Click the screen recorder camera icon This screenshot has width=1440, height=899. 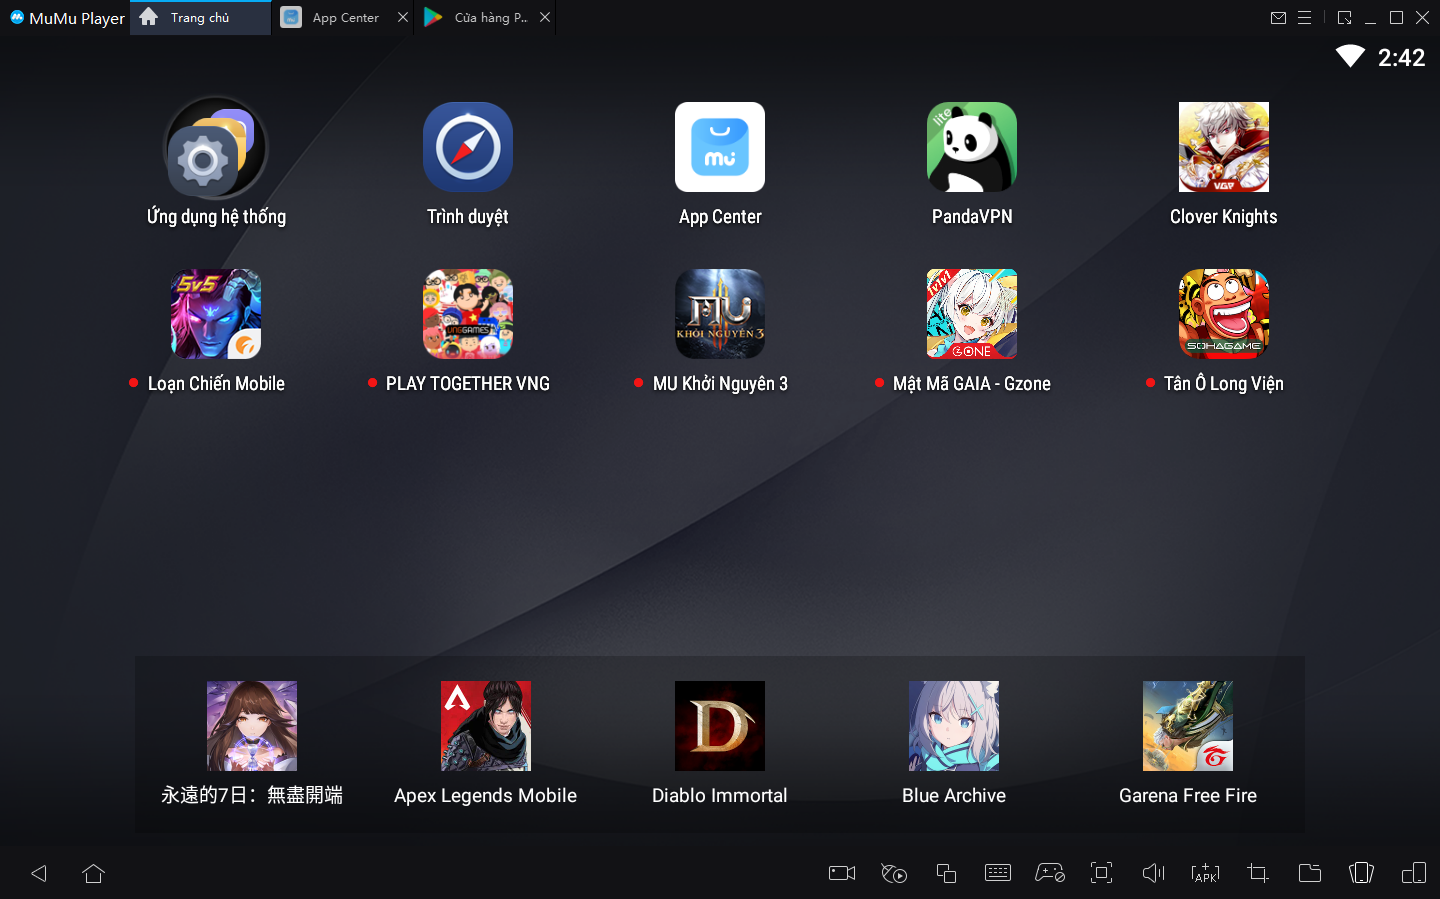click(x=842, y=873)
